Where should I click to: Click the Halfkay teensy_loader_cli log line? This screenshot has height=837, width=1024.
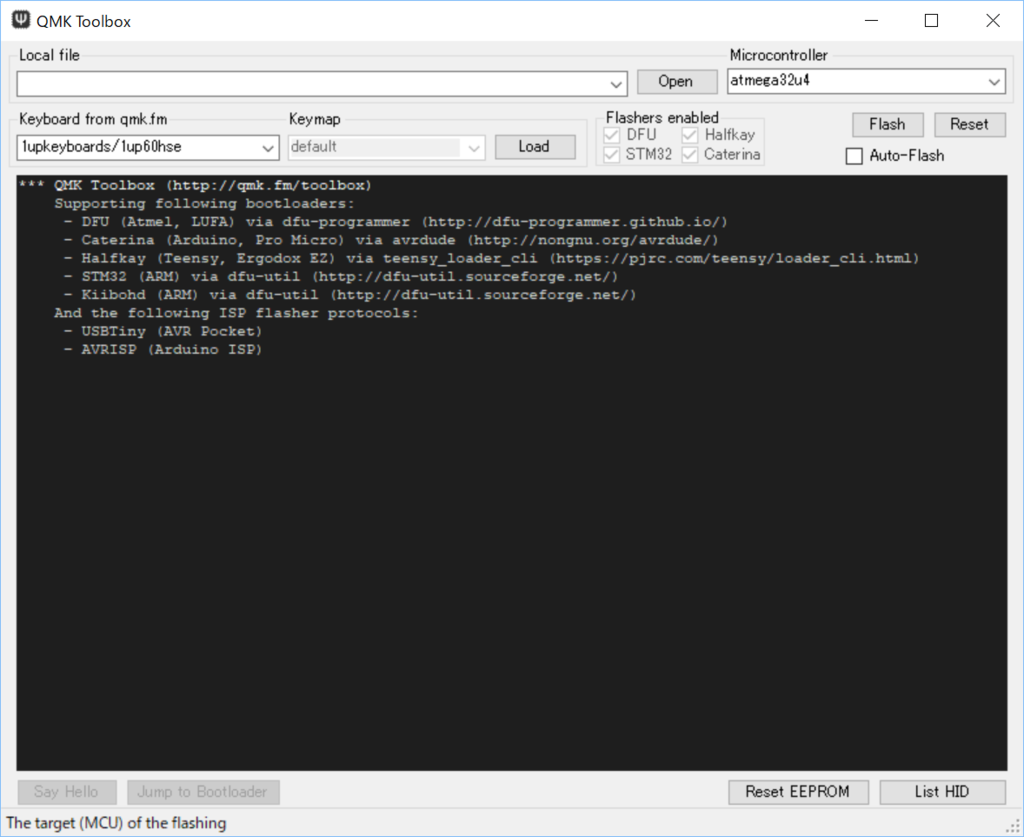491,259
